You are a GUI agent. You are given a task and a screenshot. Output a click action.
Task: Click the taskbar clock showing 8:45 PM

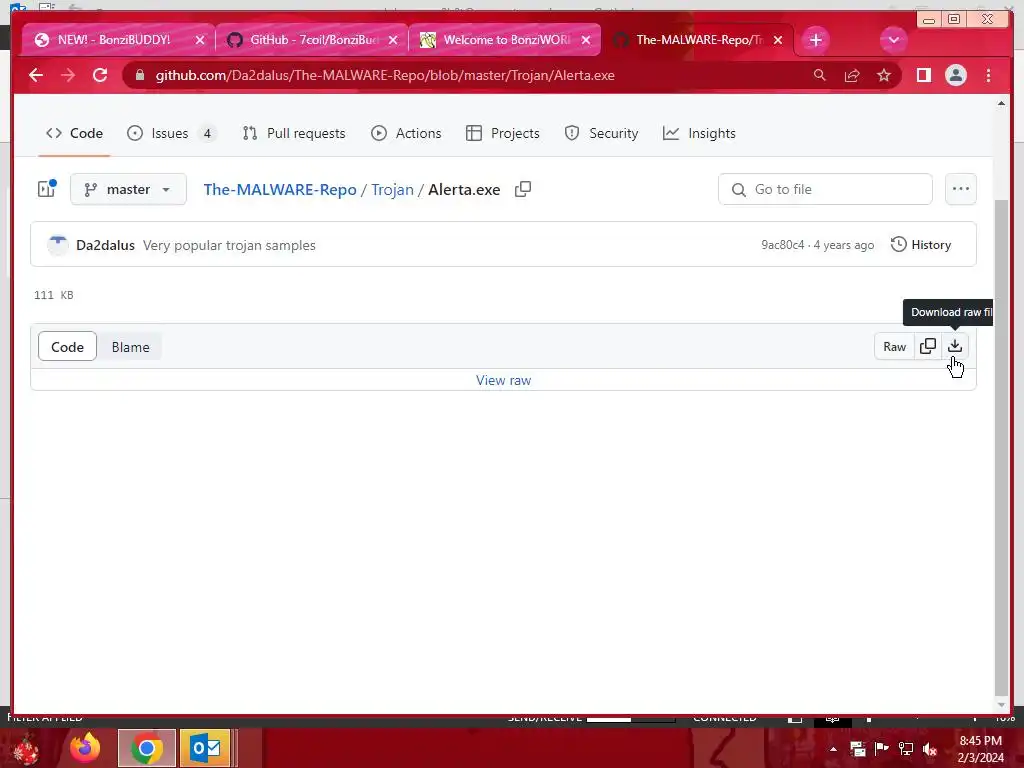[x=980, y=749]
